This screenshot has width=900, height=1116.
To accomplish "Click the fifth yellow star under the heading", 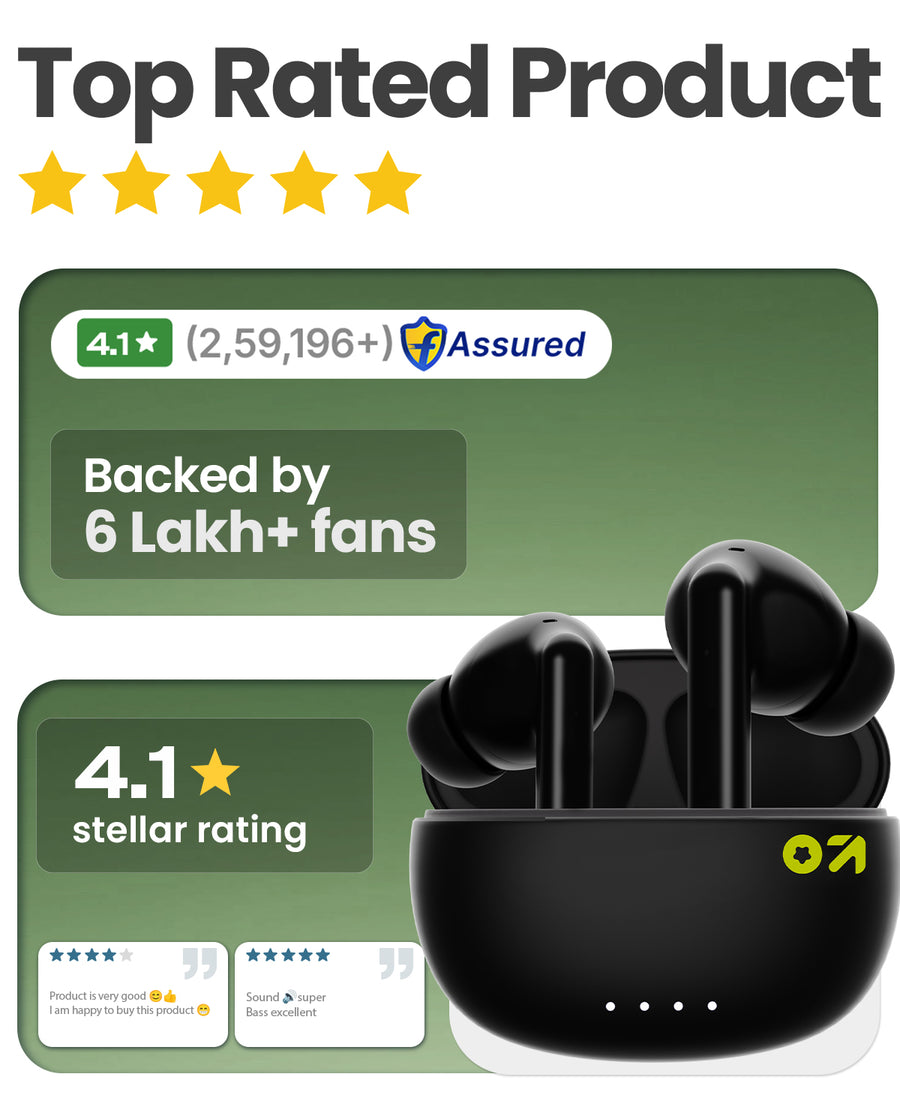I will tap(388, 183).
